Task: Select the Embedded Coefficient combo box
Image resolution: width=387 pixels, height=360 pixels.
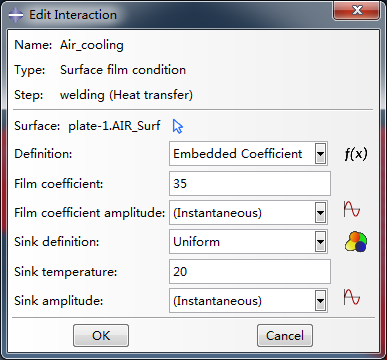Action: pos(248,154)
